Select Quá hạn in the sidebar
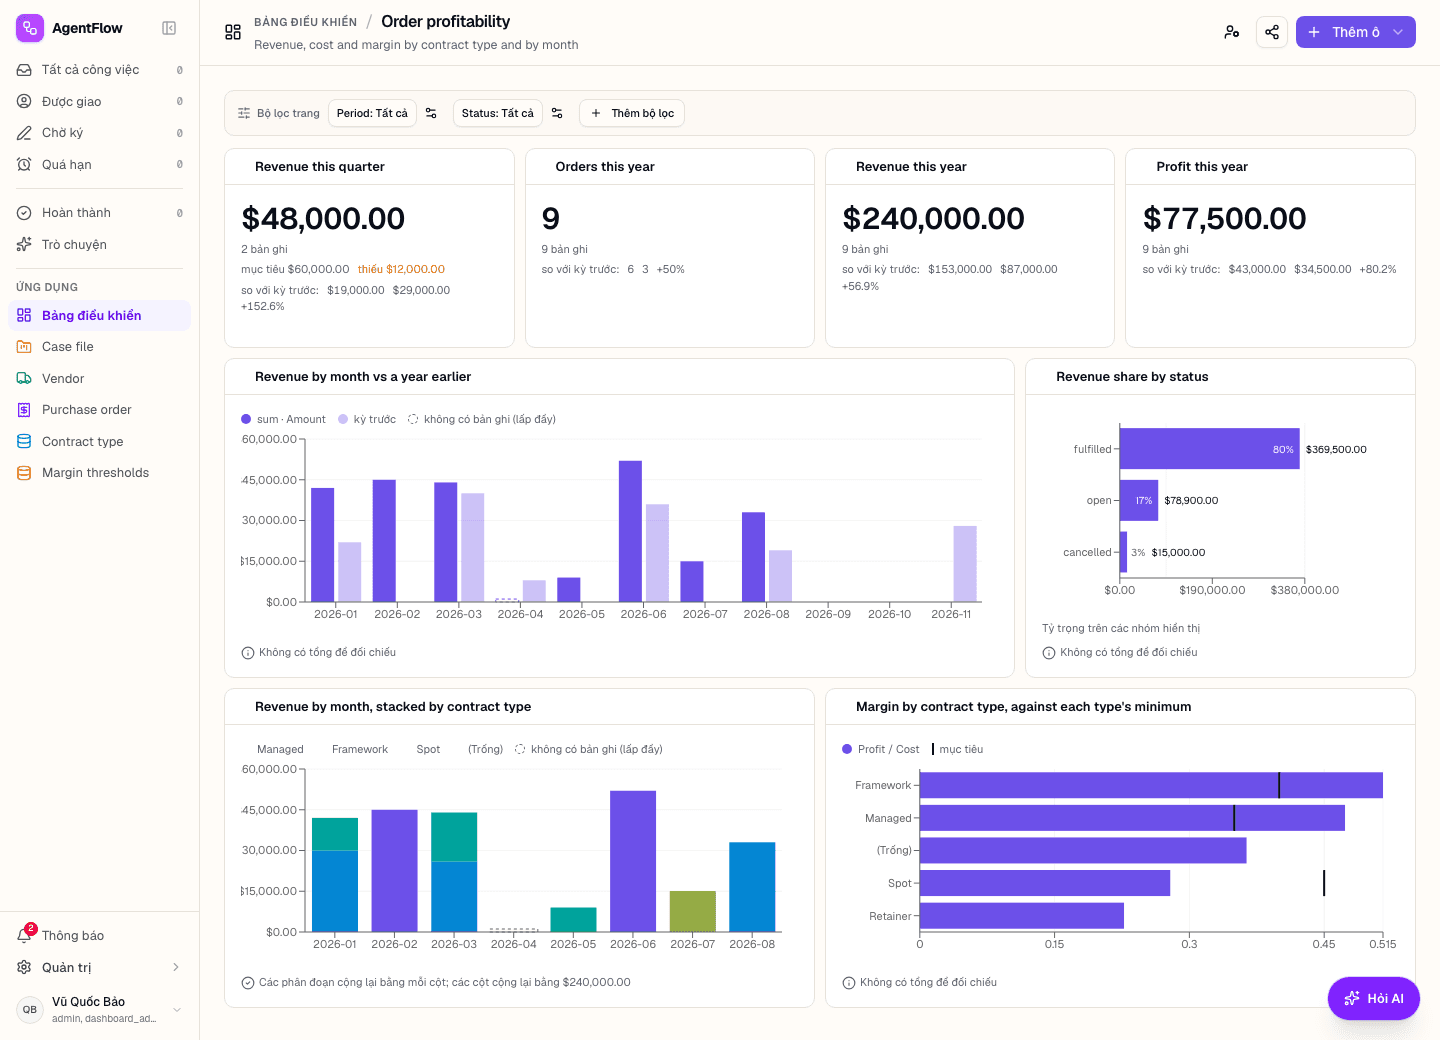Screen dimensions: 1440x1040 100,164
